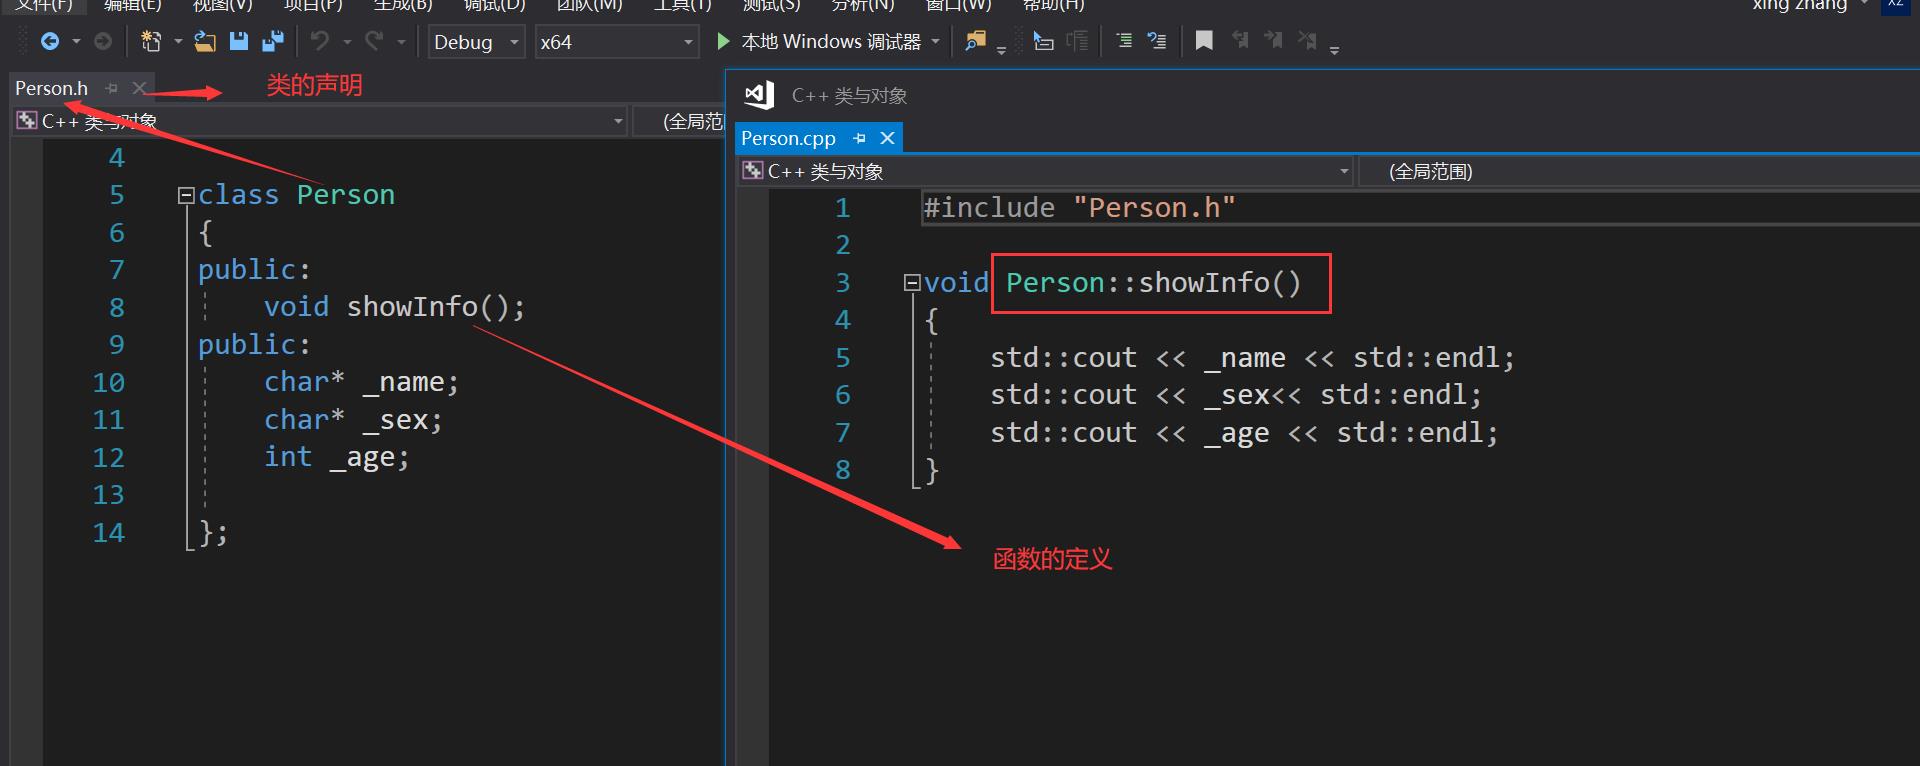Click the Visual Studio logo in floating window

coord(759,95)
